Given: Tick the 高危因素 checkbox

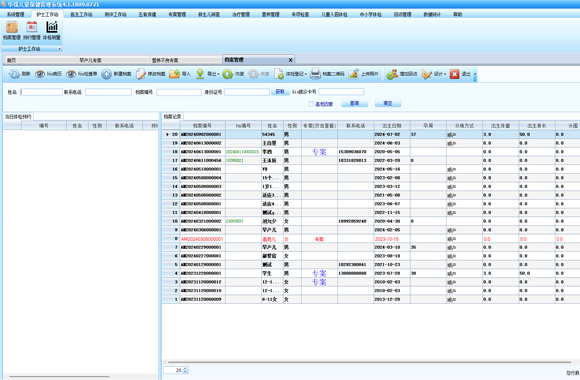Looking at the screenshot, I should (x=311, y=104).
